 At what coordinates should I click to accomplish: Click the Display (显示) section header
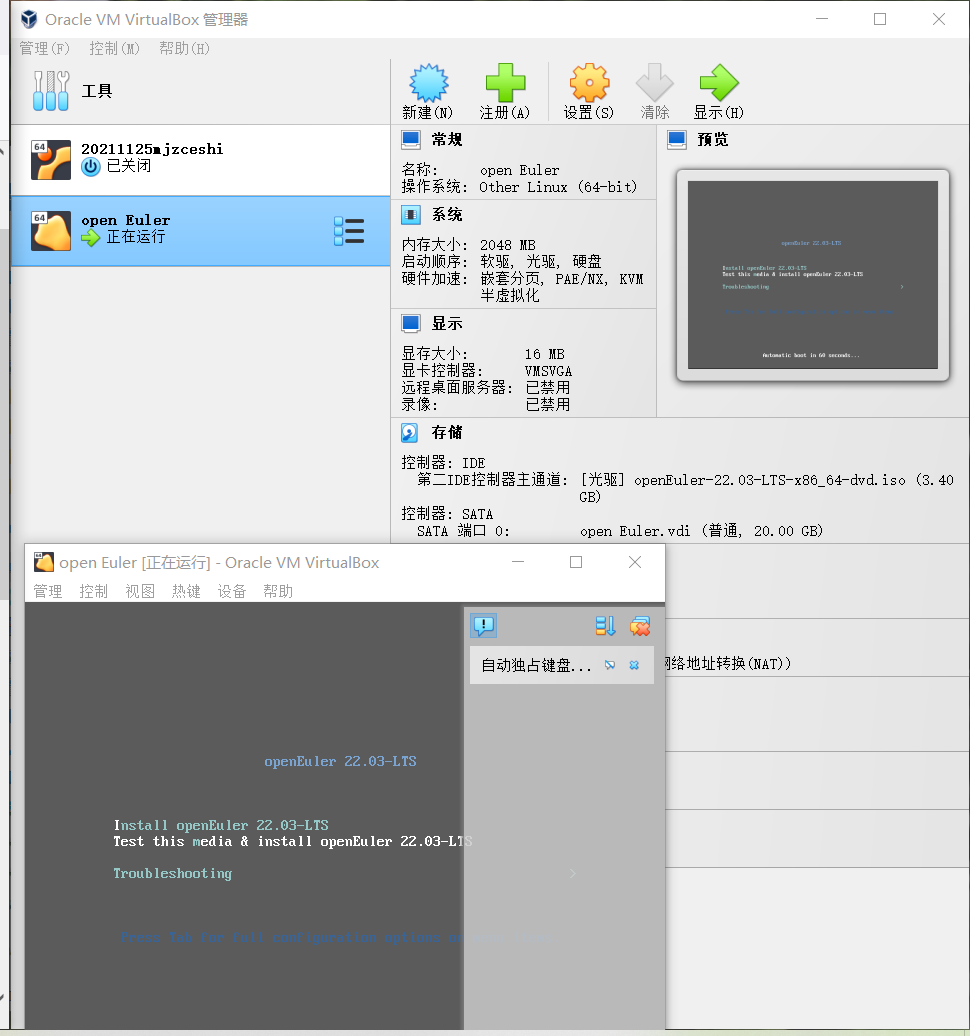447,324
